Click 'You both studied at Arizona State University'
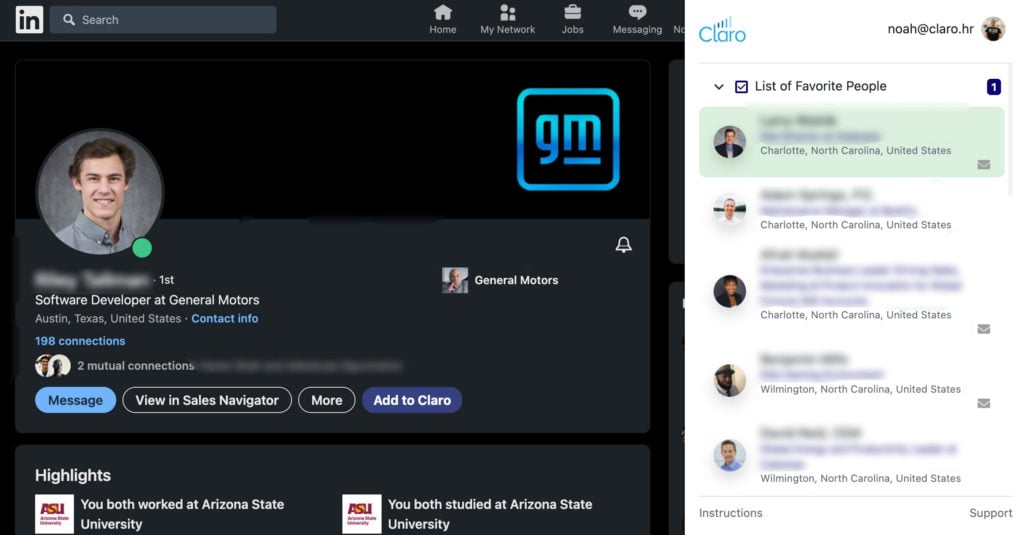The height and width of the screenshot is (535, 1024). click(490, 514)
